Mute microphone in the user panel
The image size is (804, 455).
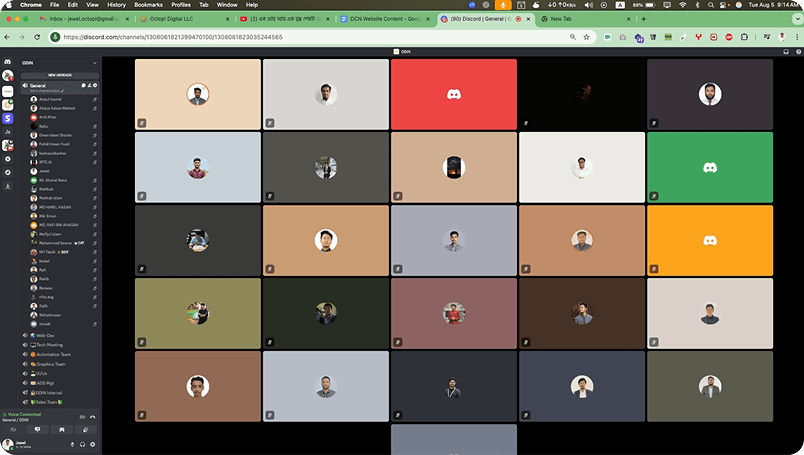click(x=71, y=444)
